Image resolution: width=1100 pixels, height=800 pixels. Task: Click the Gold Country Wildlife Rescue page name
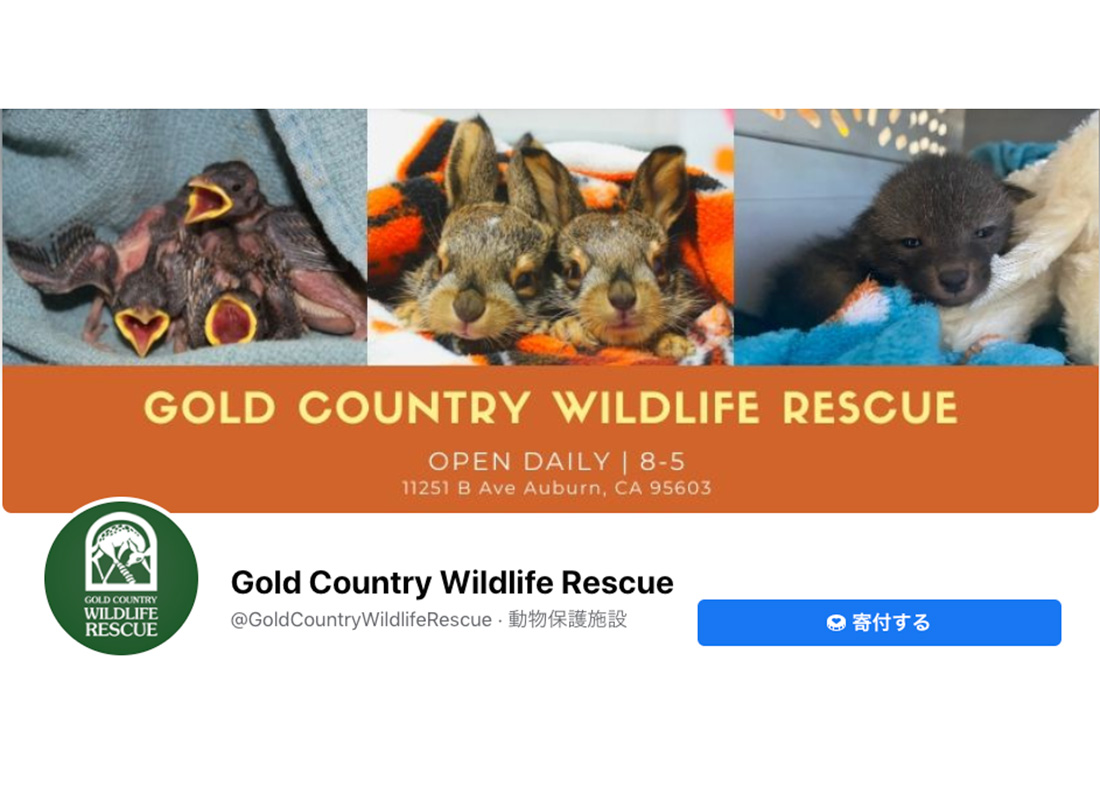coord(452,582)
